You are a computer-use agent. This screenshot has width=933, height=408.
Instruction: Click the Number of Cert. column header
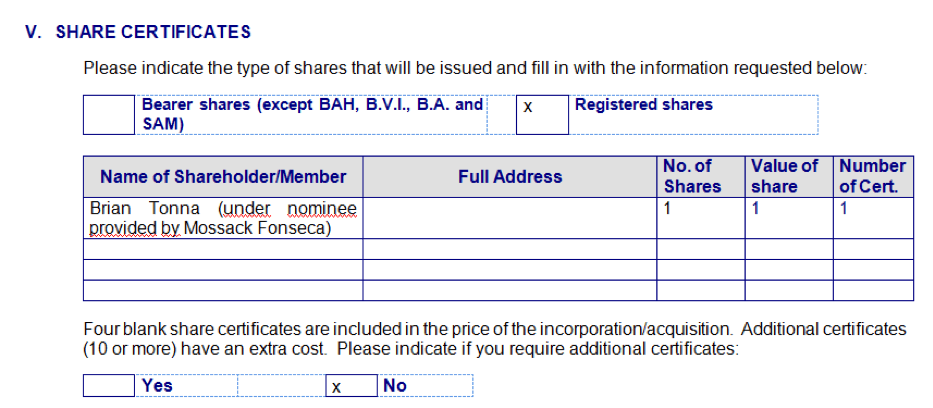[x=872, y=177]
